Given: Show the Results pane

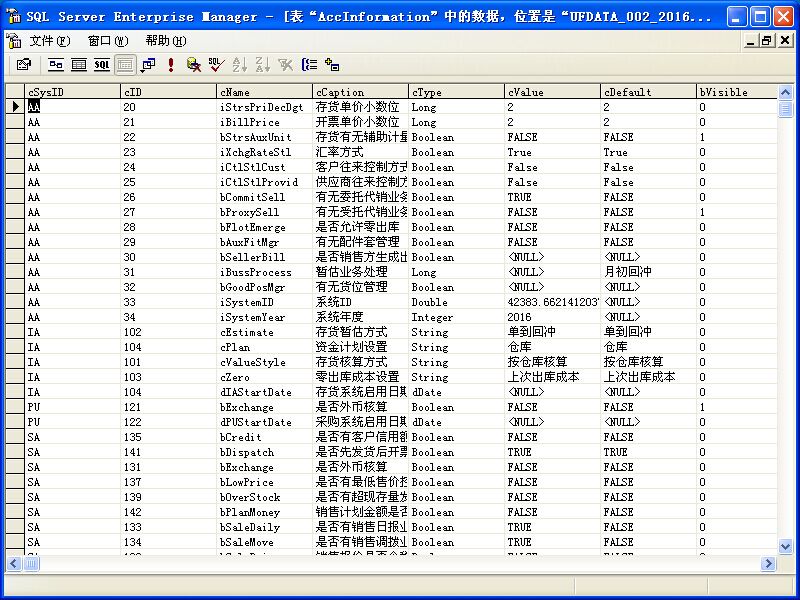Looking at the screenshot, I should pyautogui.click(x=125, y=64).
